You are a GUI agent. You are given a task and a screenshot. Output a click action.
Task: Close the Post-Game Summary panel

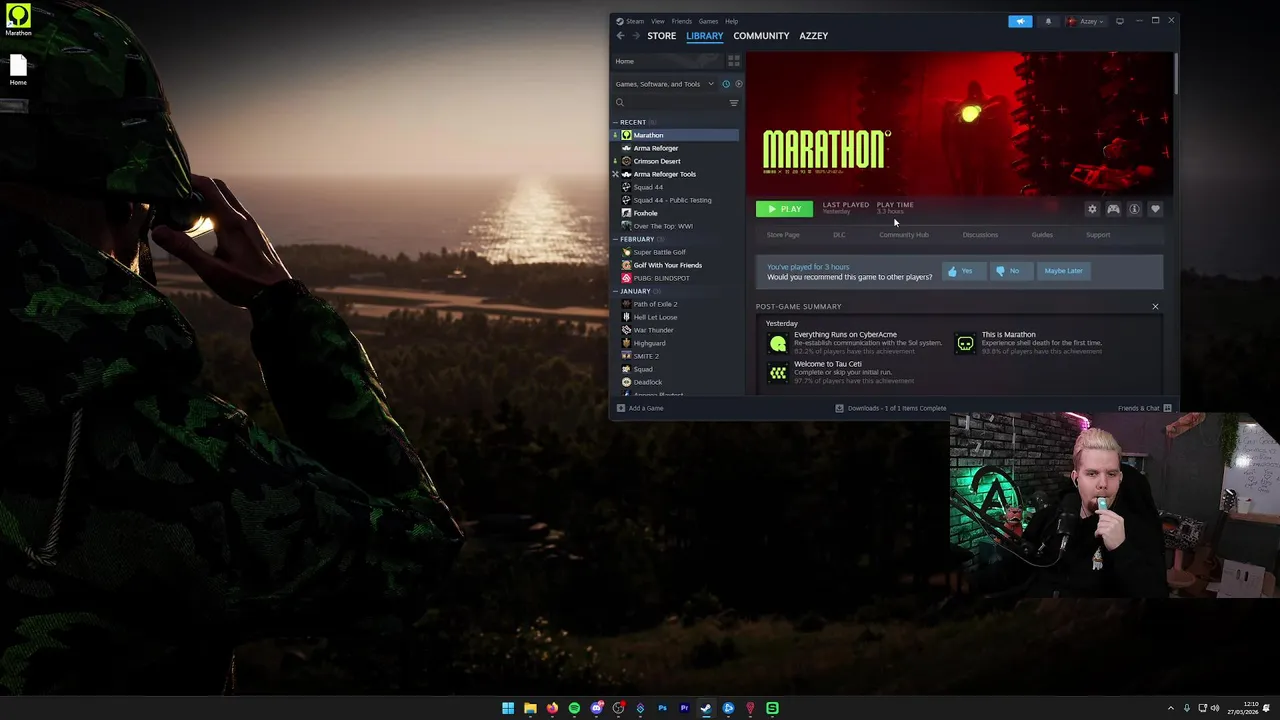[1155, 306]
